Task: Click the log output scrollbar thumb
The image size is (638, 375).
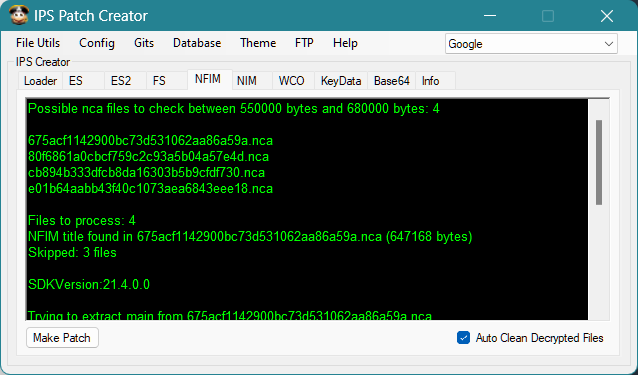Action: coord(599,162)
